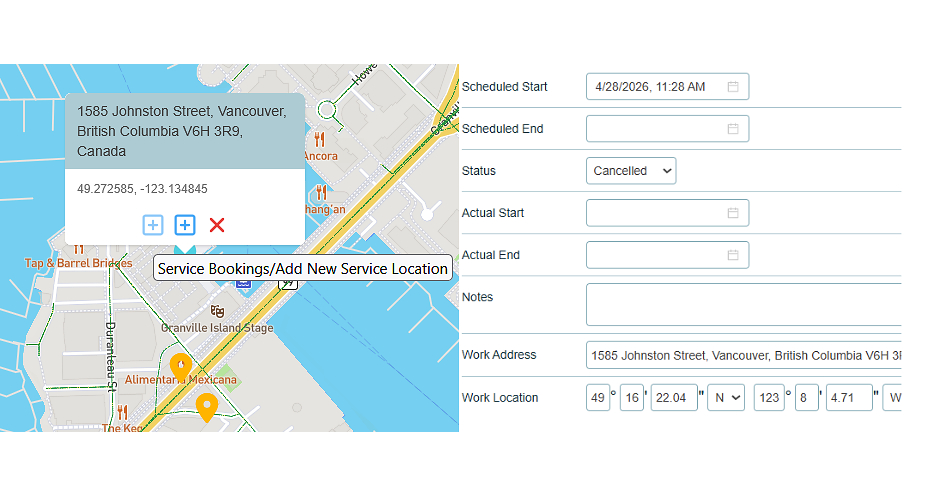The image size is (949, 497).
Task: Close the map popup with the red X
Action: 217,225
